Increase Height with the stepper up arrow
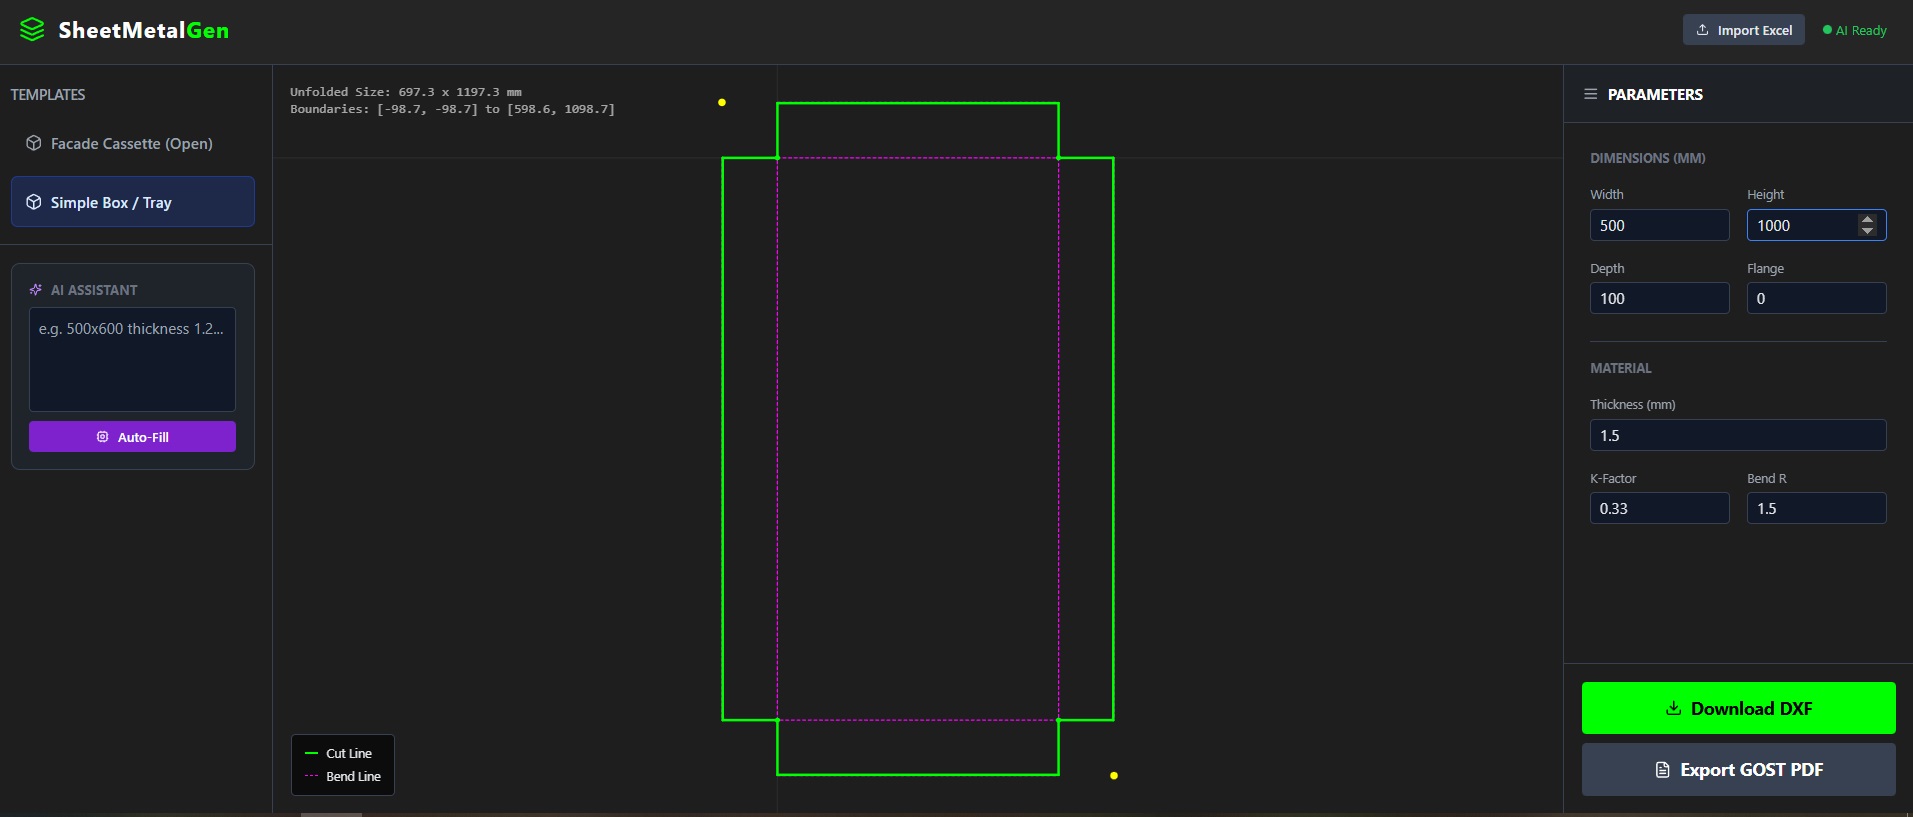This screenshot has width=1913, height=817. (1867, 219)
